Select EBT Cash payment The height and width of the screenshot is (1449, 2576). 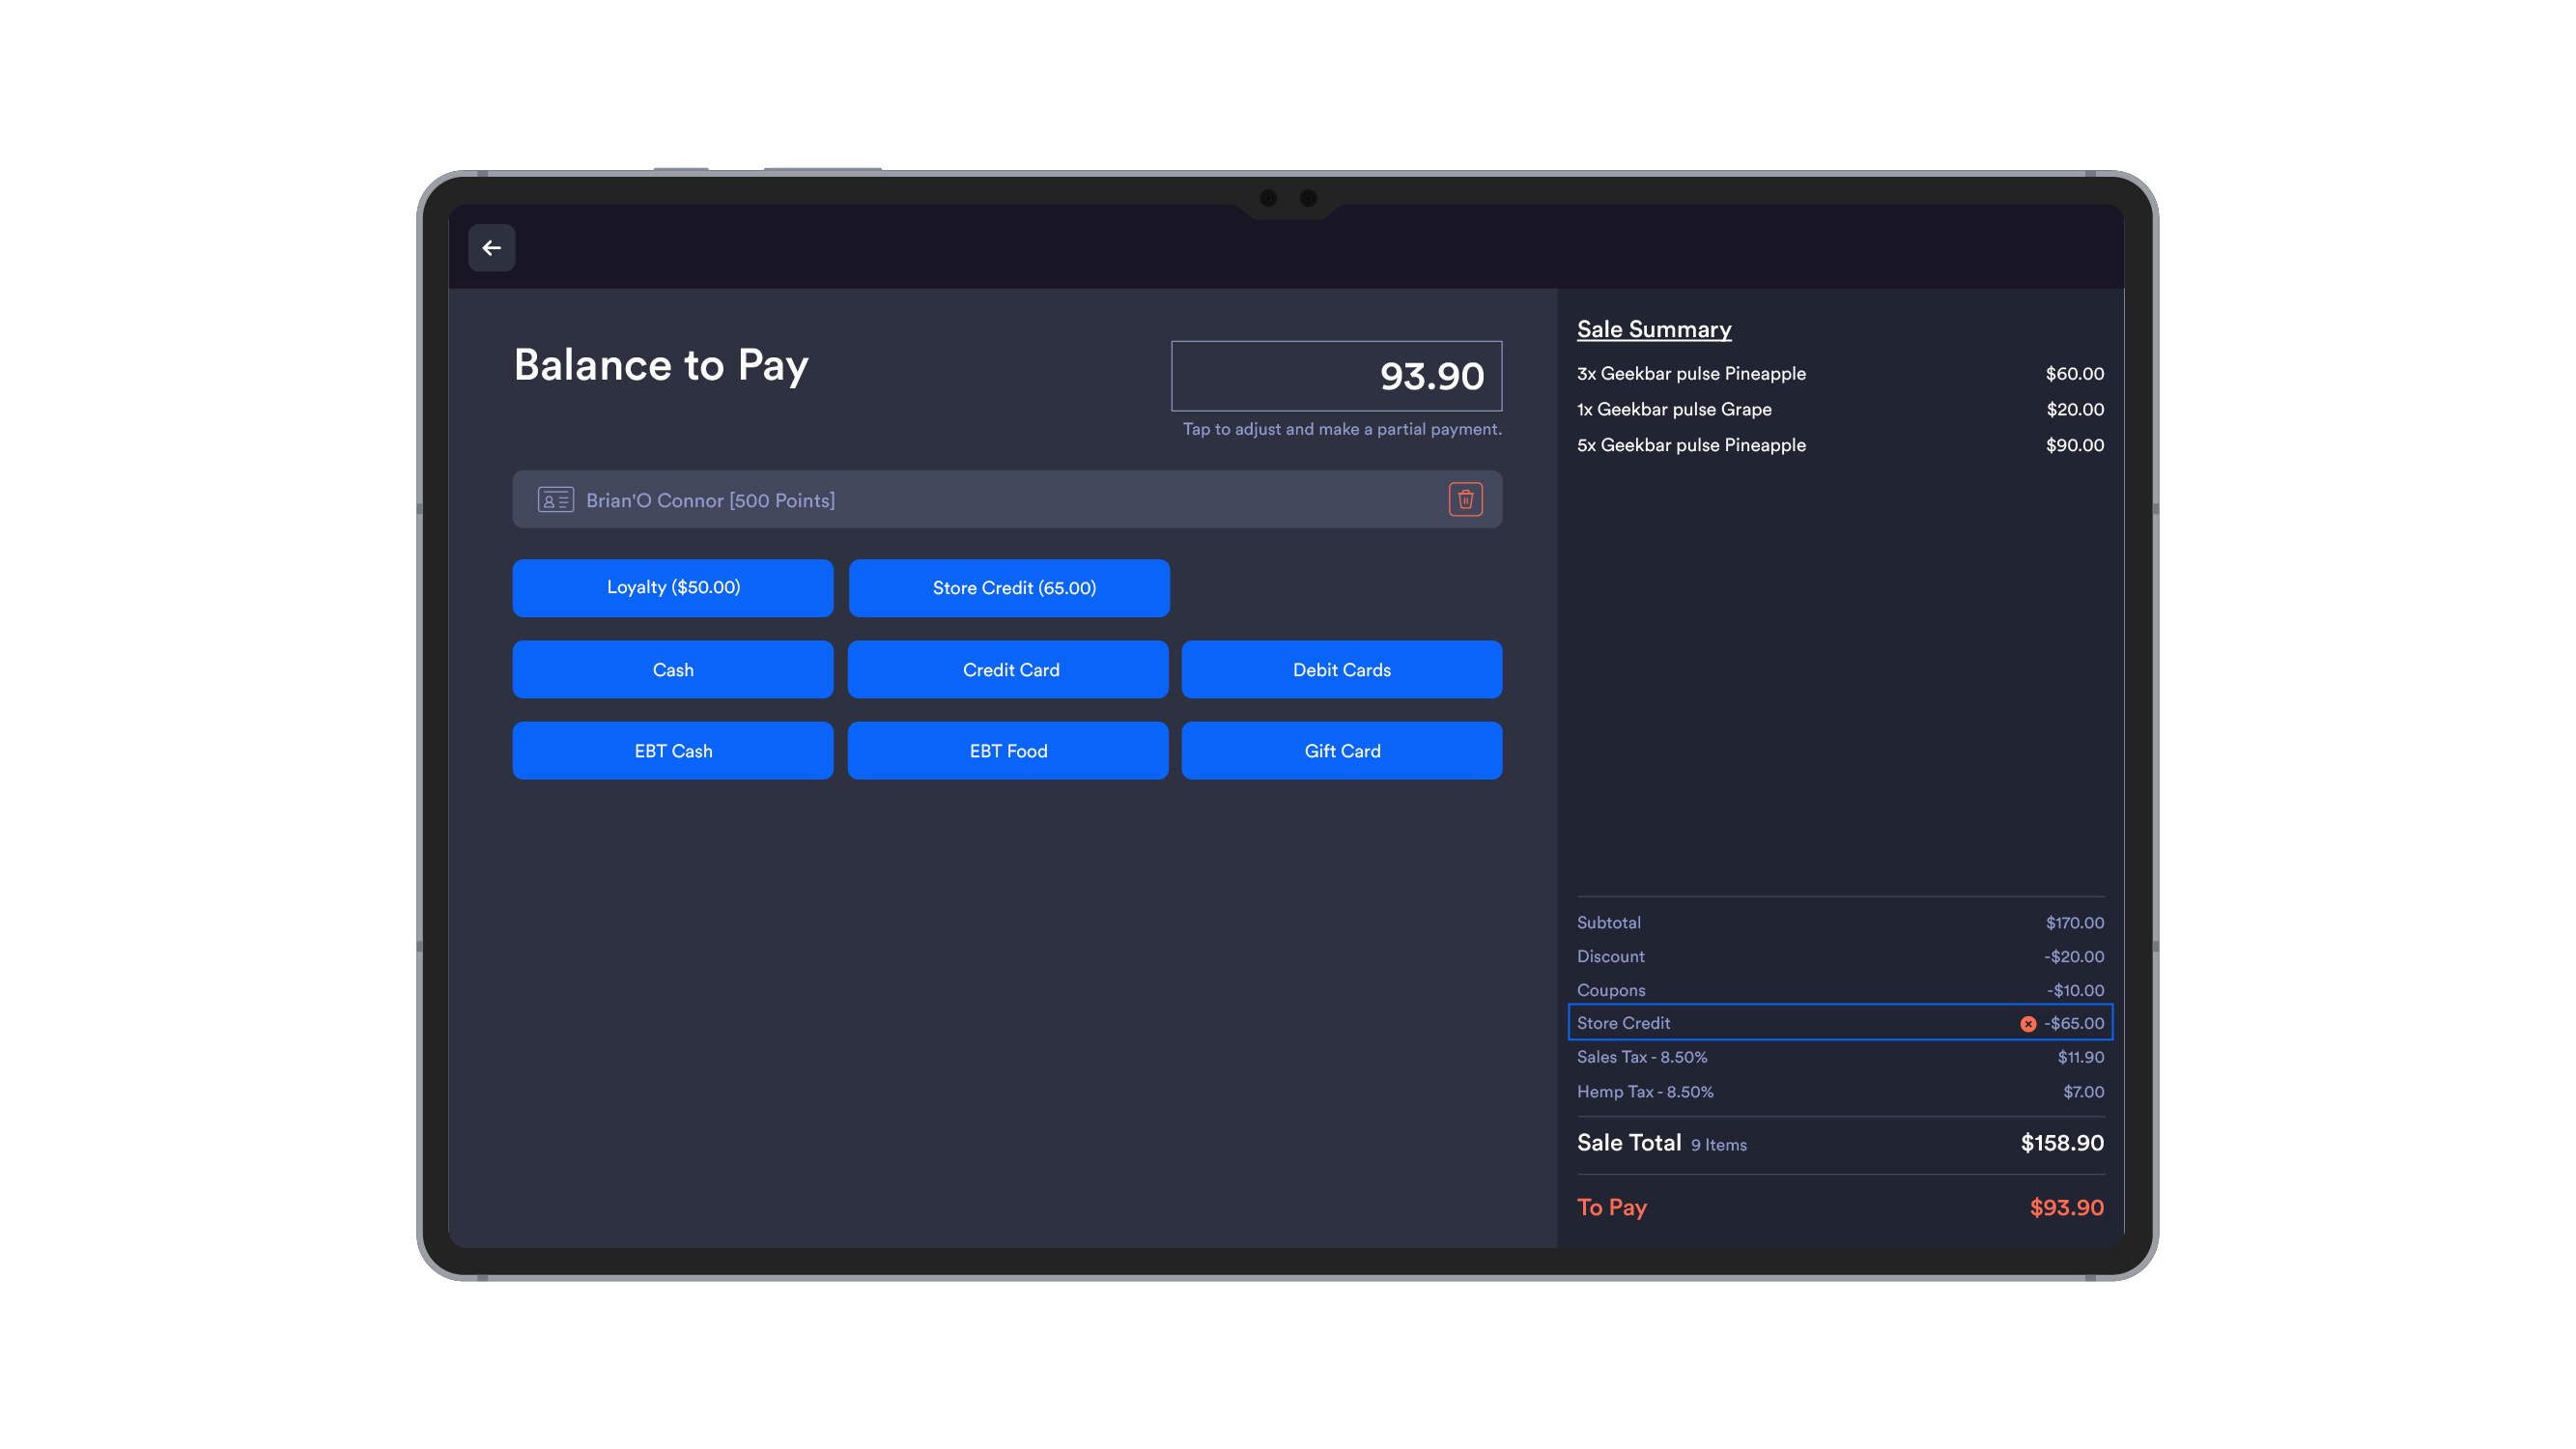(x=672, y=750)
